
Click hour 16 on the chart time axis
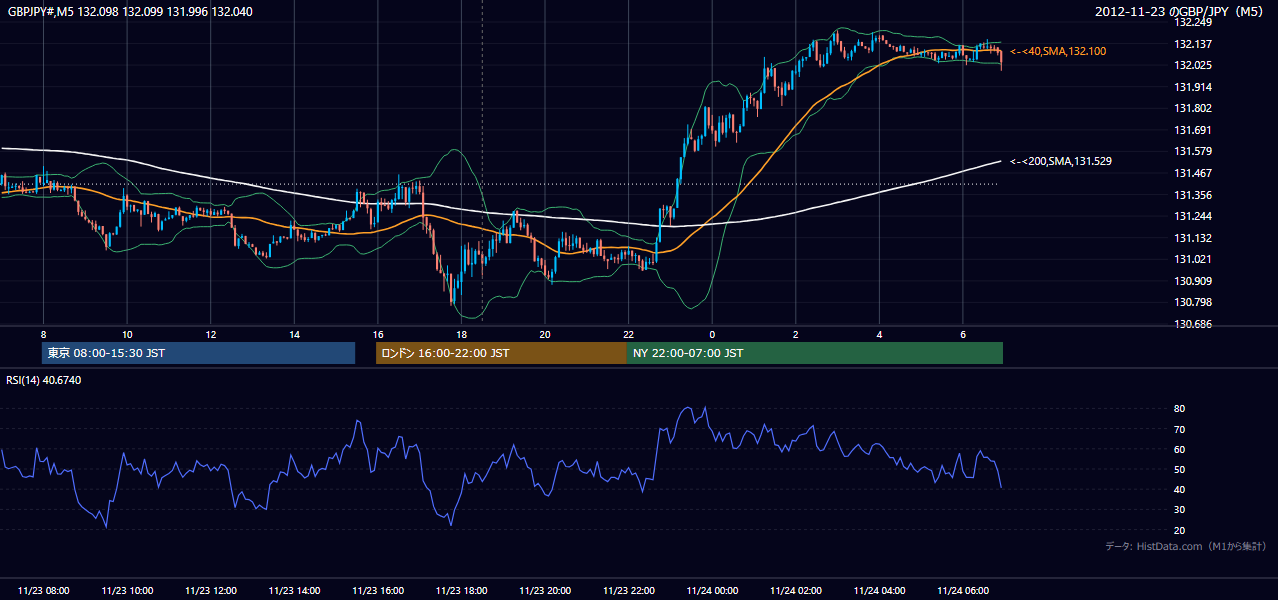[378, 334]
